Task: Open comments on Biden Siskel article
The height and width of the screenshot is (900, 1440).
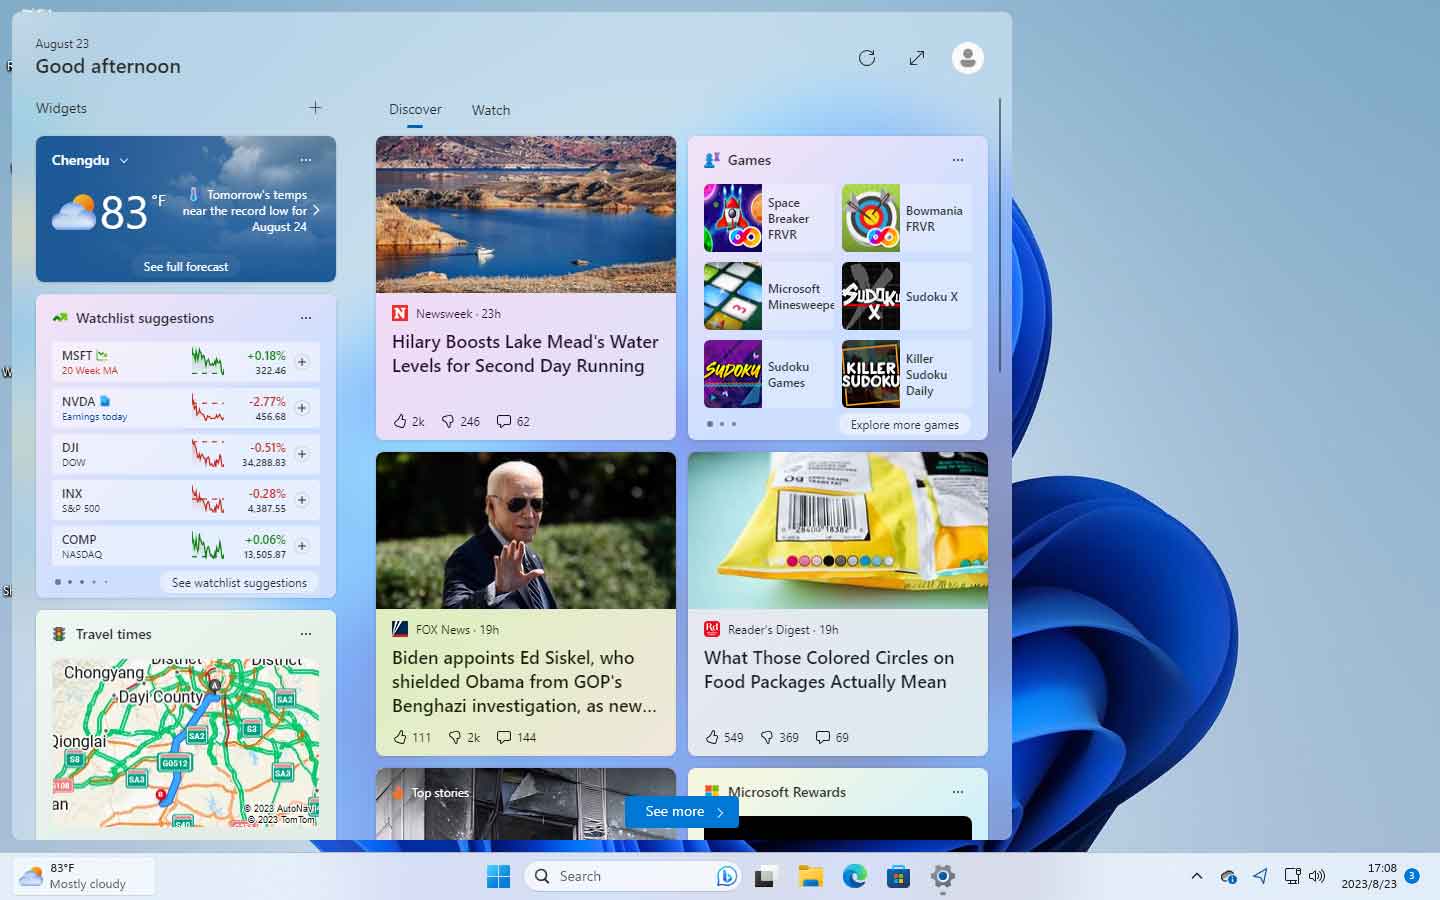Action: click(517, 737)
